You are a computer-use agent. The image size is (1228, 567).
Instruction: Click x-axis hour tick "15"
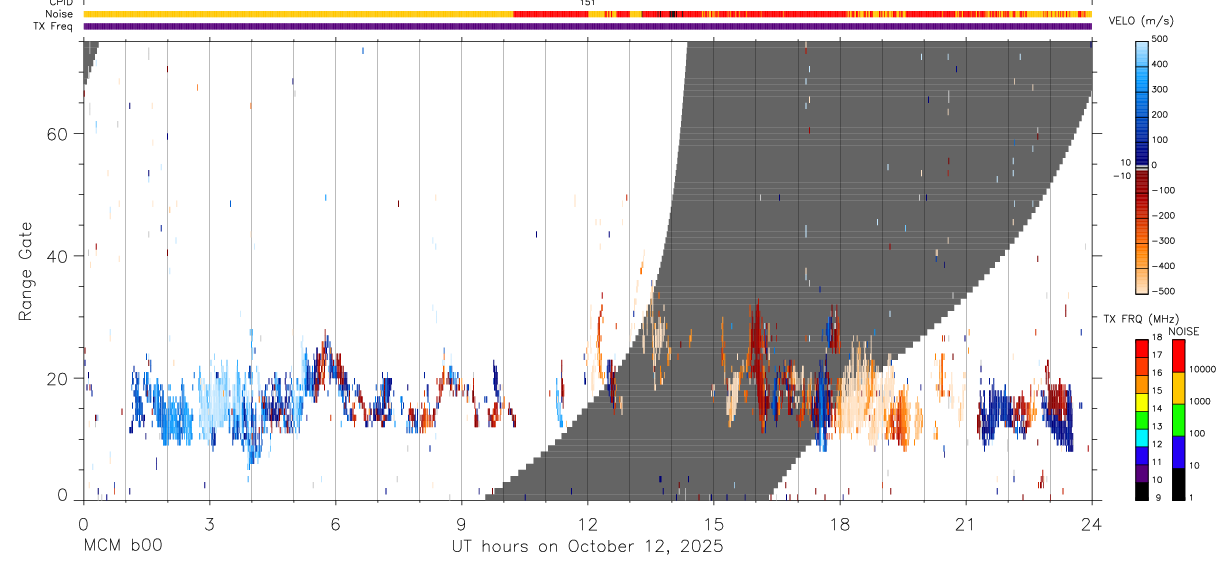713,524
